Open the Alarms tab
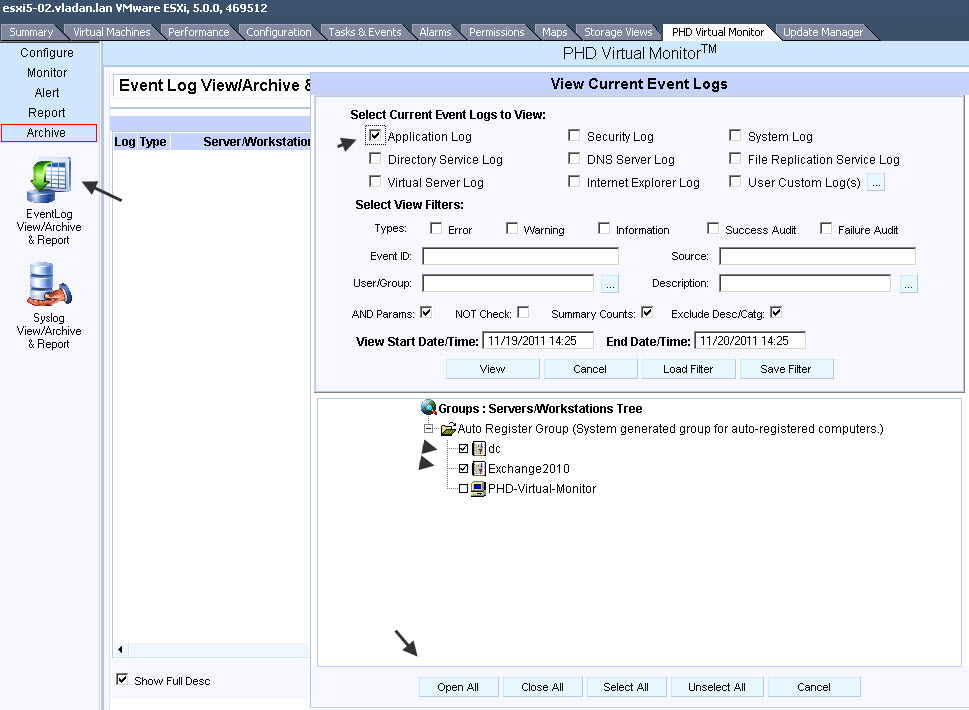This screenshot has width=969, height=710. click(x=435, y=32)
